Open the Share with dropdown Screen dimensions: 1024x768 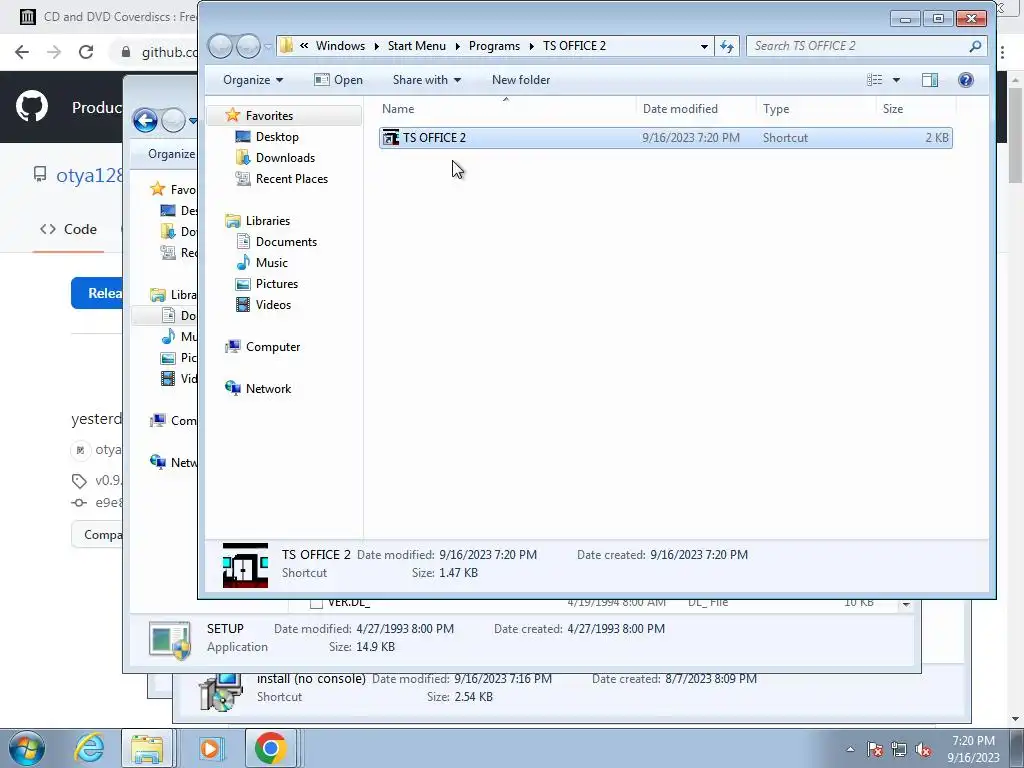(x=426, y=80)
